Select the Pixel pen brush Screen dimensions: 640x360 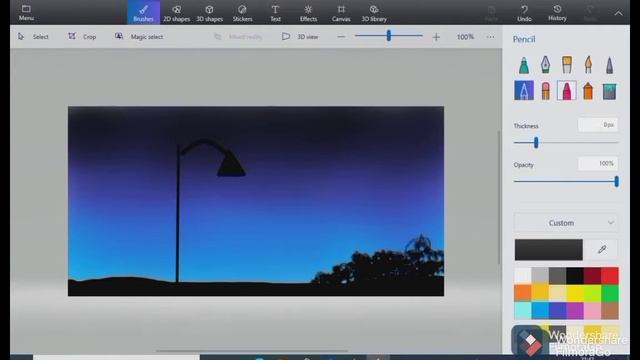pyautogui.click(x=609, y=64)
